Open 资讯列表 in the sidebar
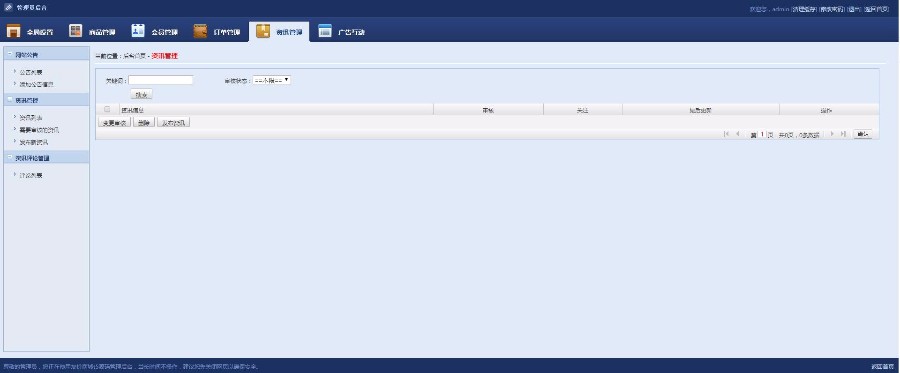This screenshot has width=900, height=373. pyautogui.click(x=30, y=118)
